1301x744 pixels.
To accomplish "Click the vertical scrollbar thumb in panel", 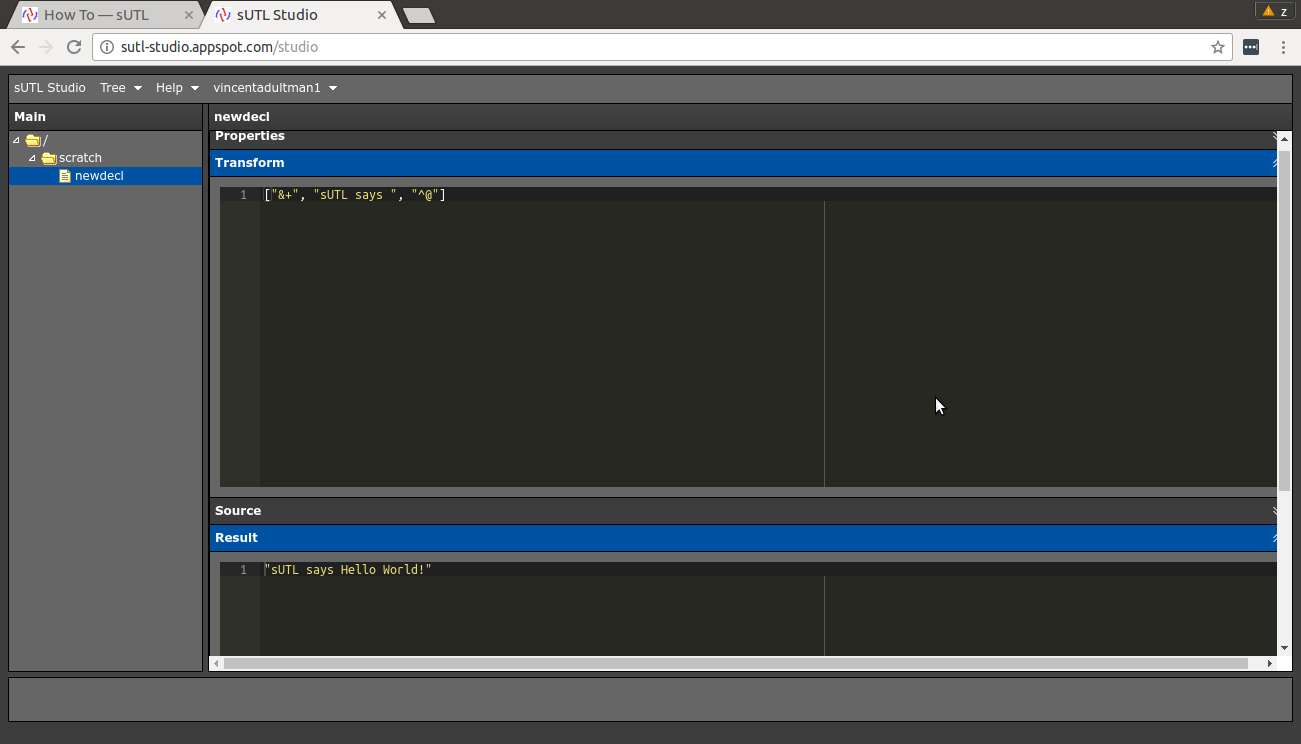I will click(1285, 320).
